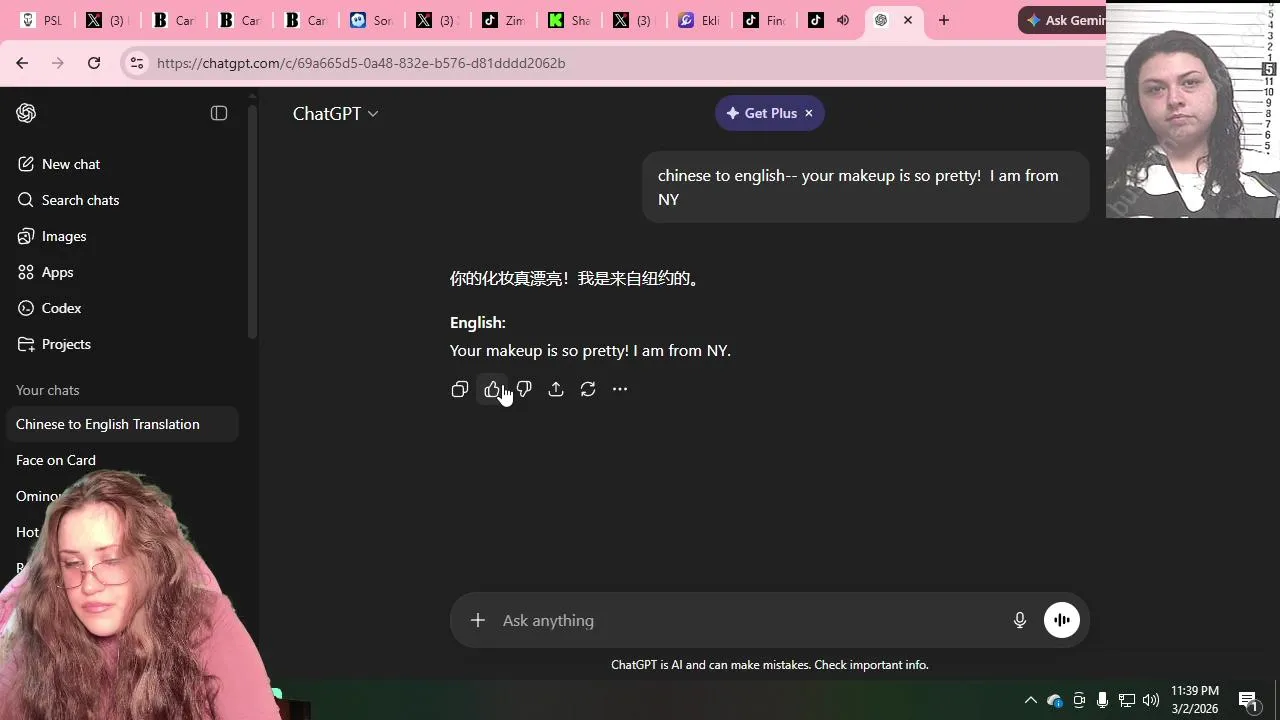
Task: Click the chatgpt.com URL in the address bar
Action: tap(361, 63)
